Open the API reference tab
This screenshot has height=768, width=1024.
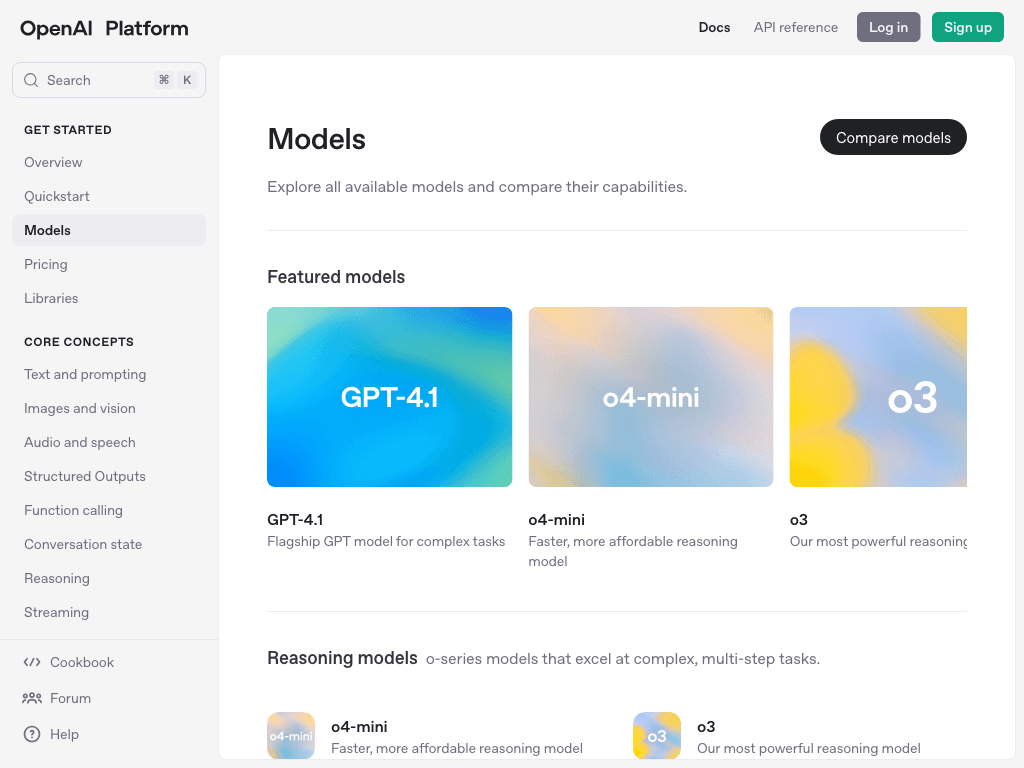coord(795,27)
